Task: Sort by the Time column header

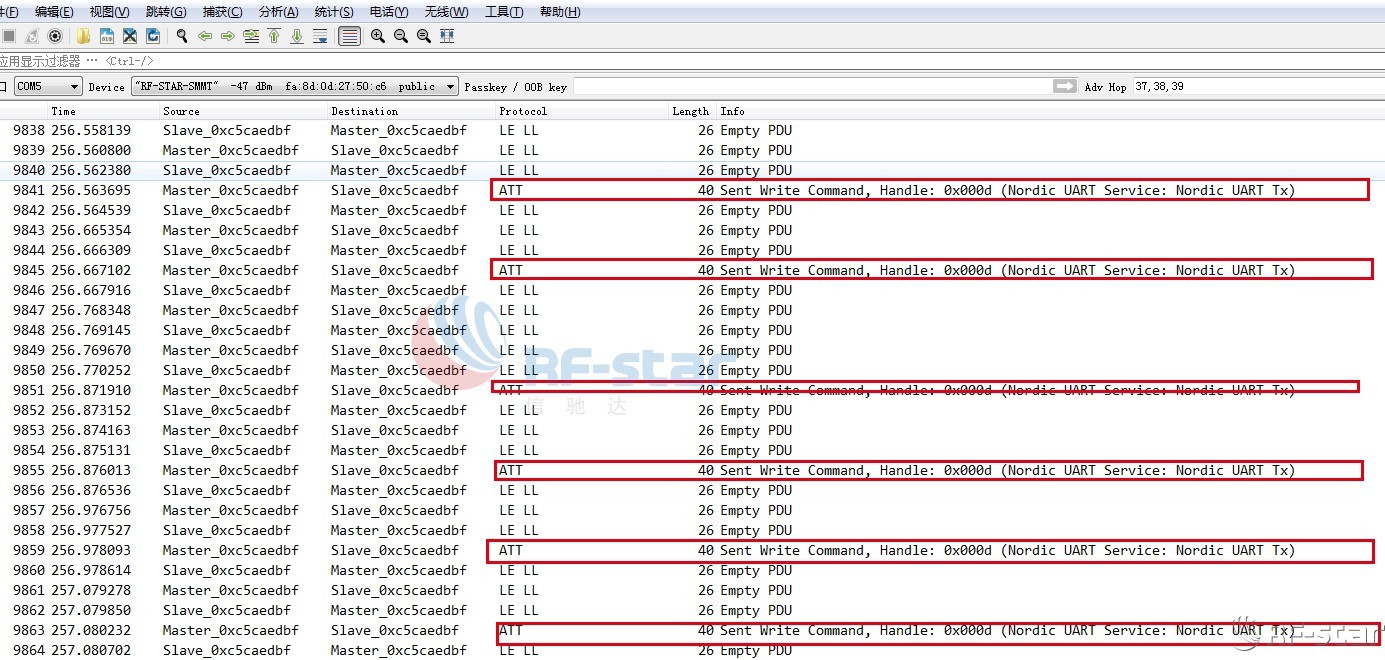Action: click(104, 111)
